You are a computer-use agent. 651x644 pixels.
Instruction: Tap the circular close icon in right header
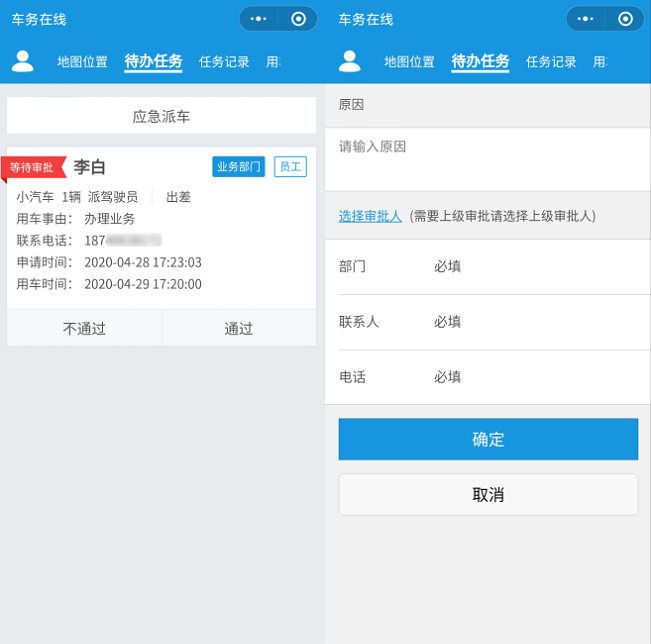pos(625,19)
